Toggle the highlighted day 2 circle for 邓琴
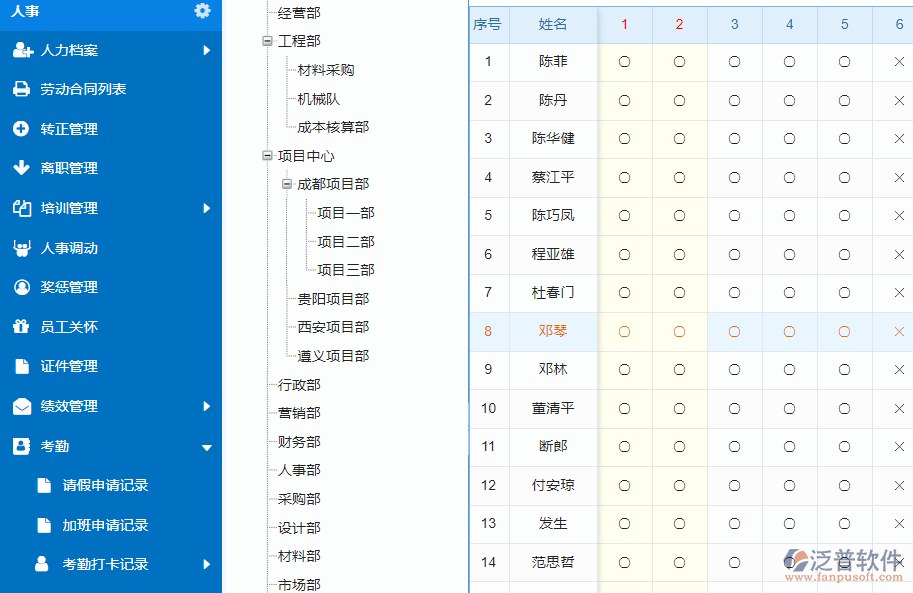The height and width of the screenshot is (593, 913). click(679, 331)
